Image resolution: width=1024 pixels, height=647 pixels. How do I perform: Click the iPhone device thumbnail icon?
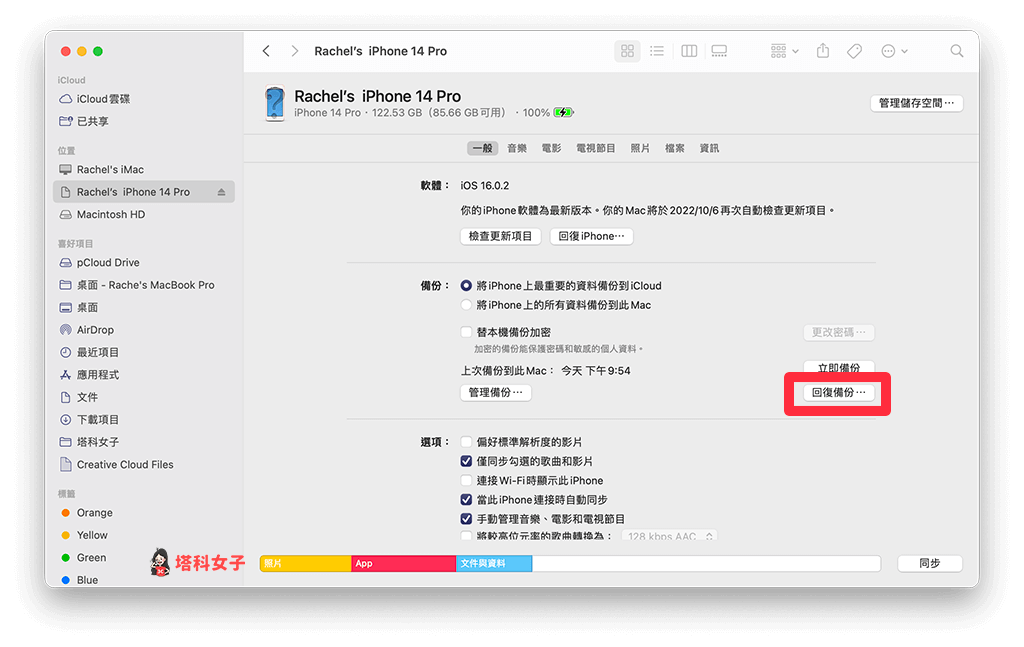(x=275, y=103)
